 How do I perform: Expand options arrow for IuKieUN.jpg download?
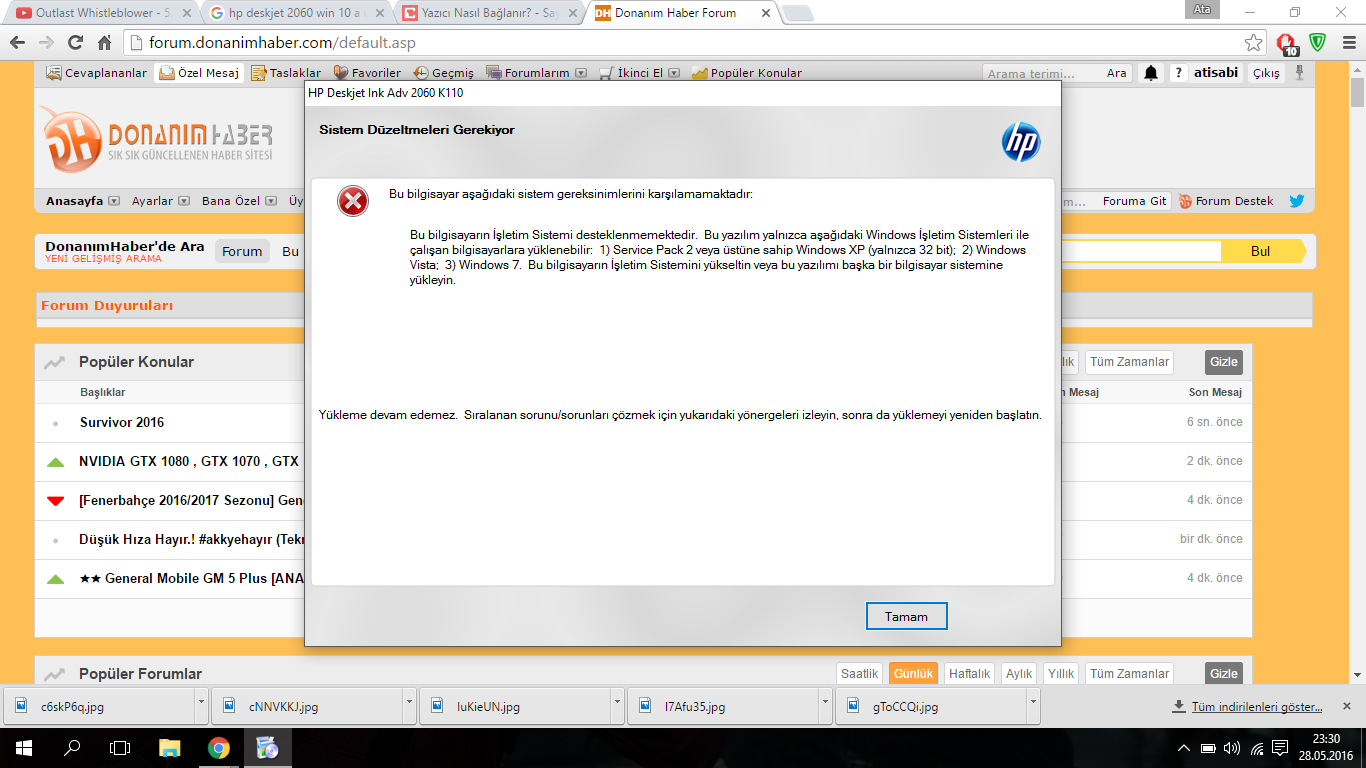tap(617, 706)
